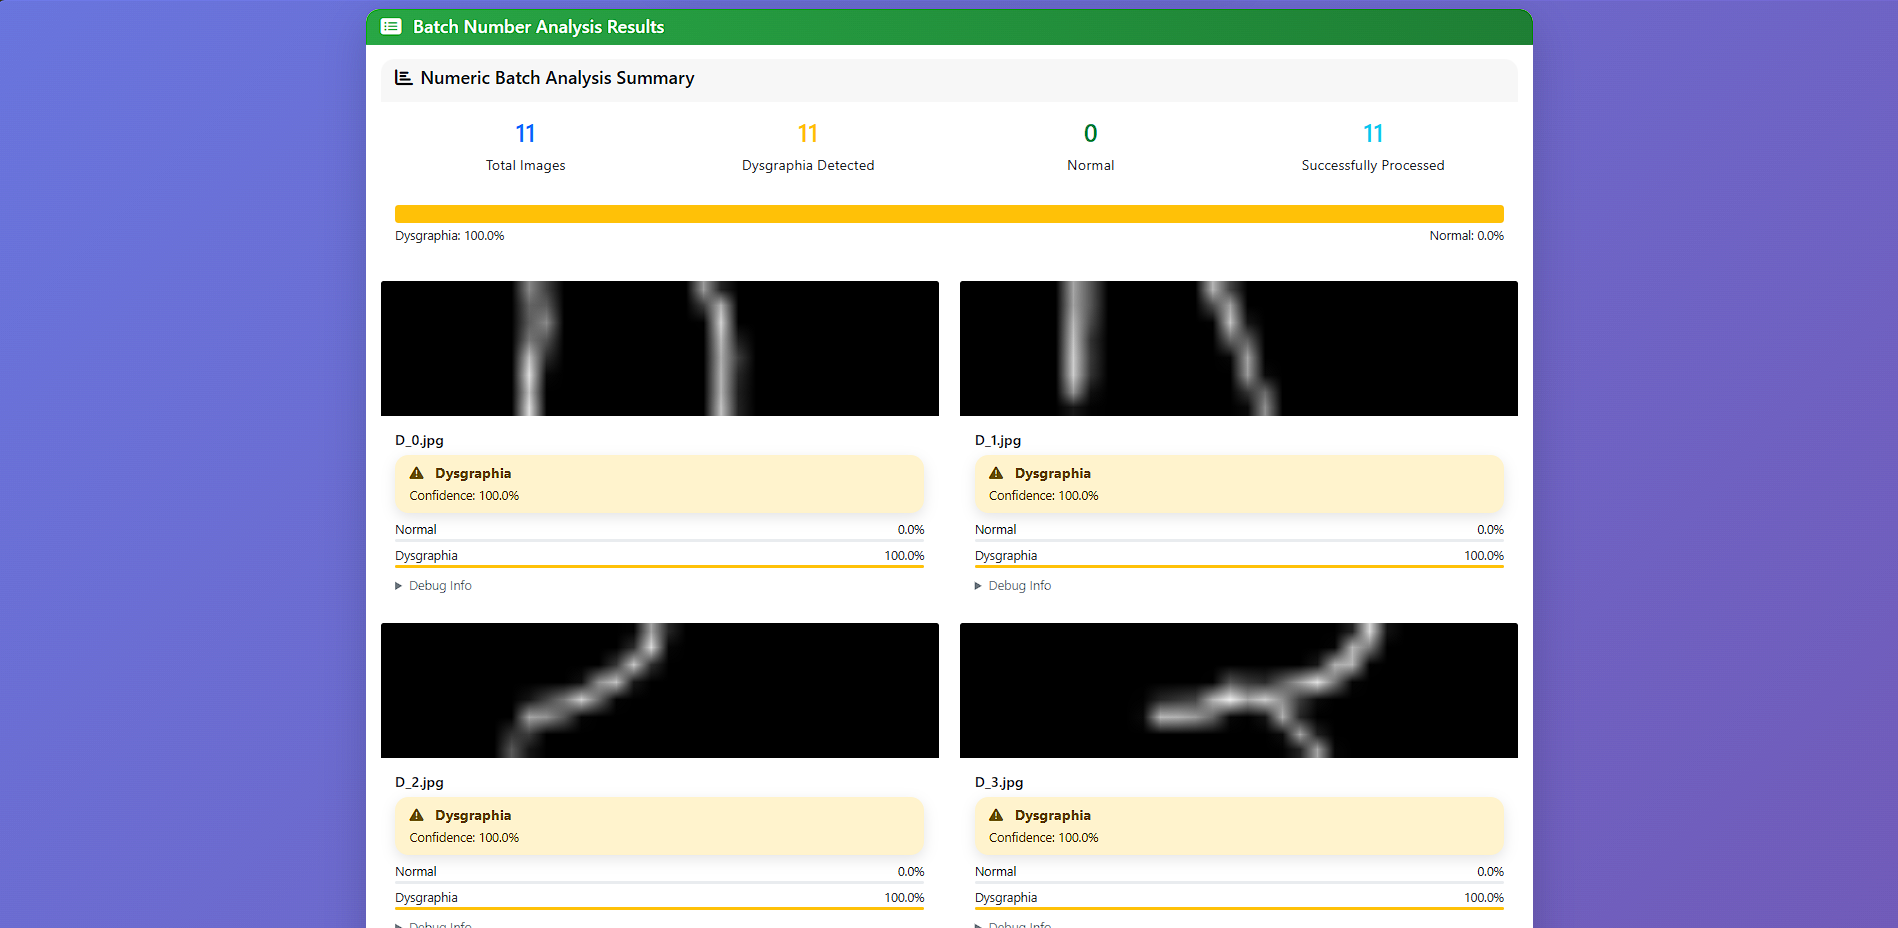Screen dimensions: 1898x928
Task: Click the Successfully Processed summary label
Action: coord(1372,165)
